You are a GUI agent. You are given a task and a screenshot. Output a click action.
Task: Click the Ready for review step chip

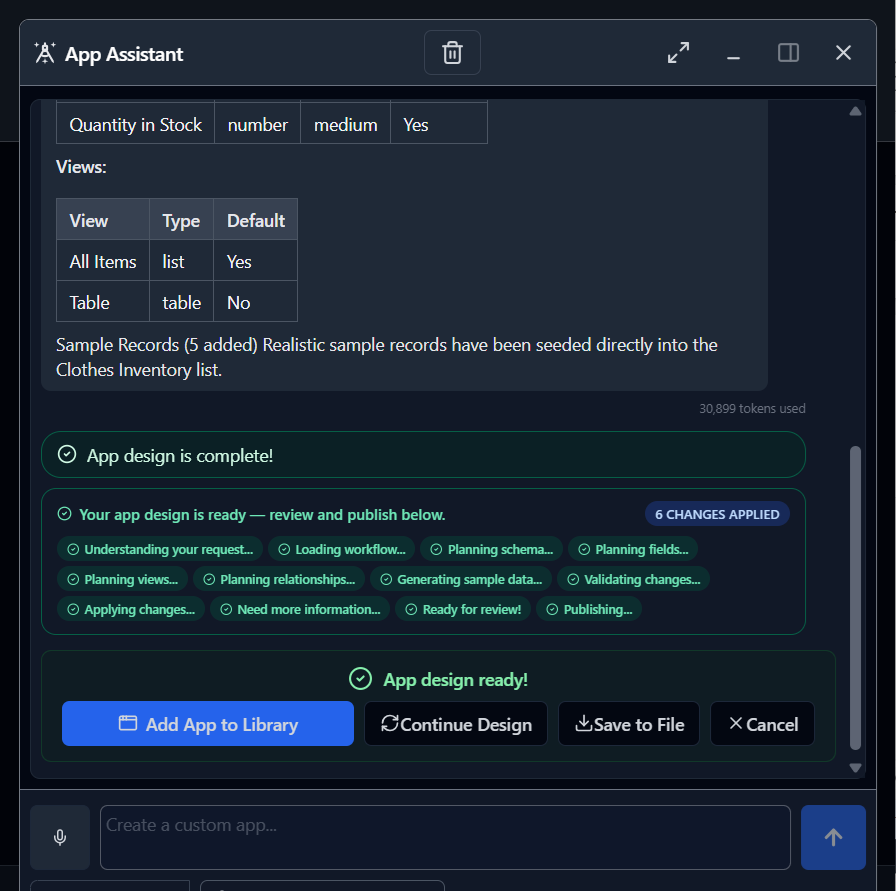click(x=463, y=609)
